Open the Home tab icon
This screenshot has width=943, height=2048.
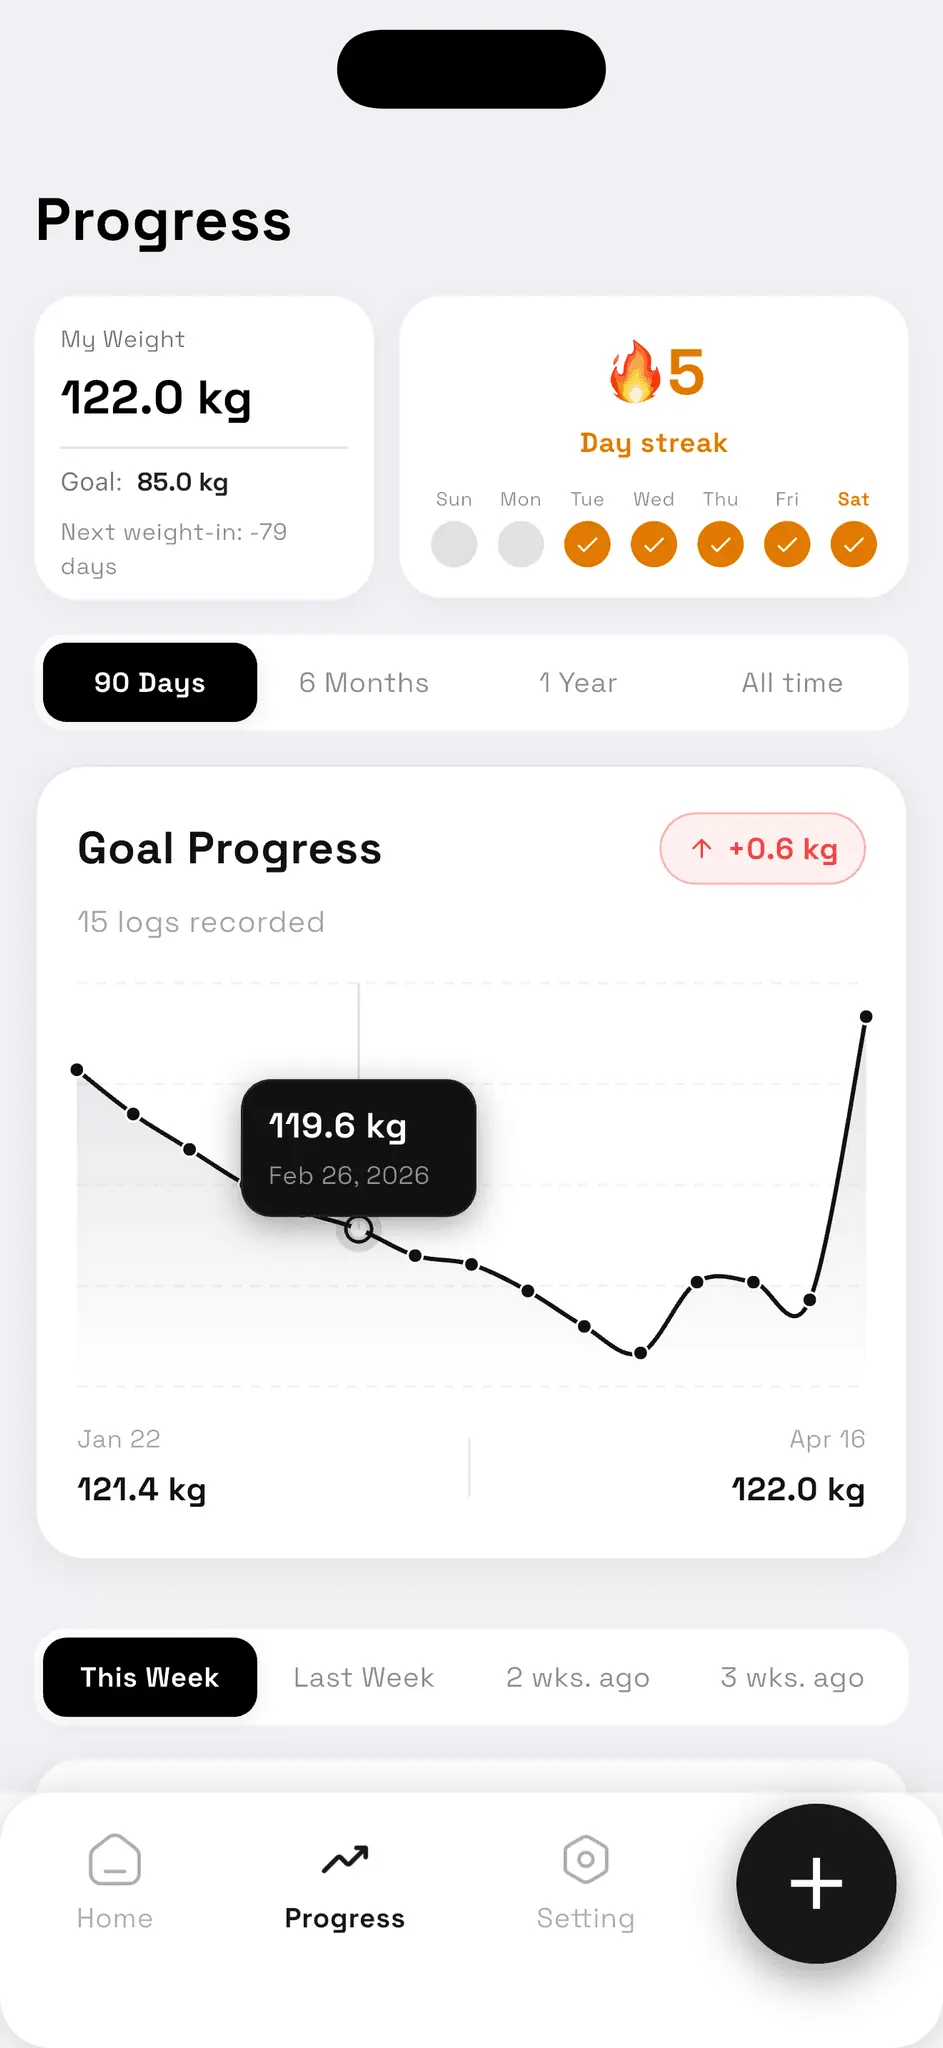[x=115, y=1860]
